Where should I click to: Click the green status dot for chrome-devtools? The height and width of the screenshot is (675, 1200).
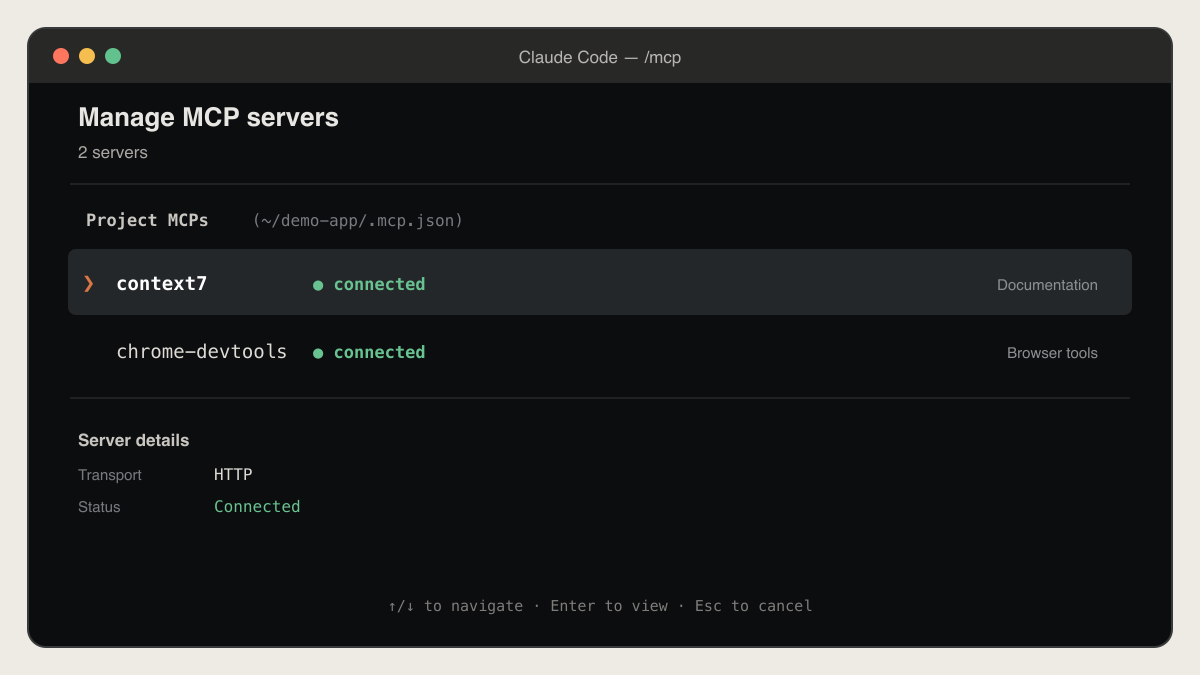tap(318, 353)
